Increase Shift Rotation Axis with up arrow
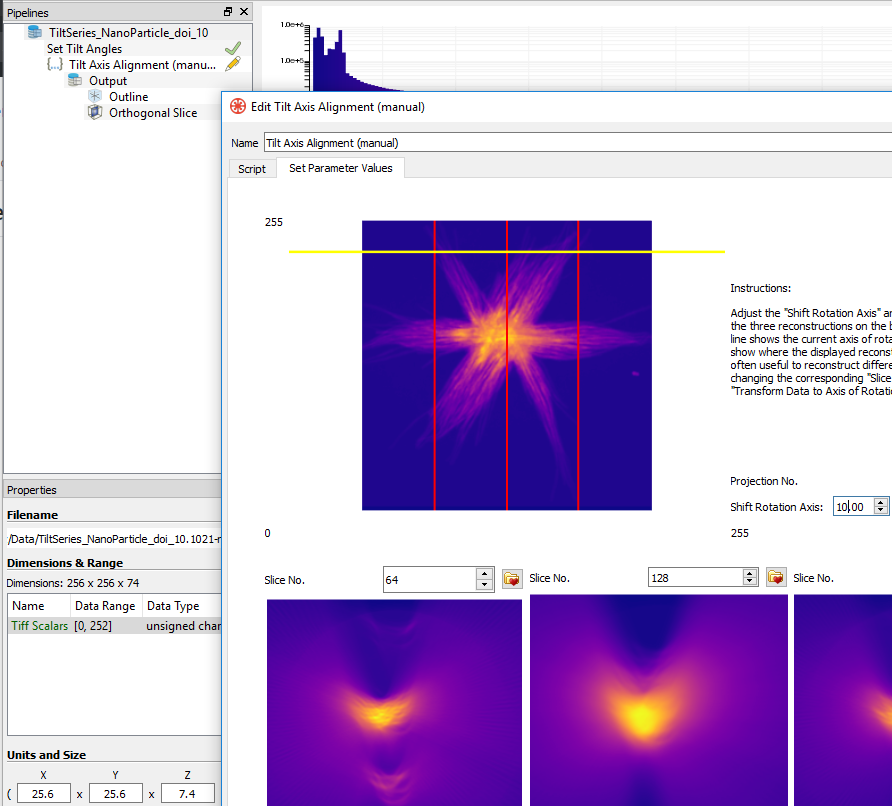 (881, 502)
